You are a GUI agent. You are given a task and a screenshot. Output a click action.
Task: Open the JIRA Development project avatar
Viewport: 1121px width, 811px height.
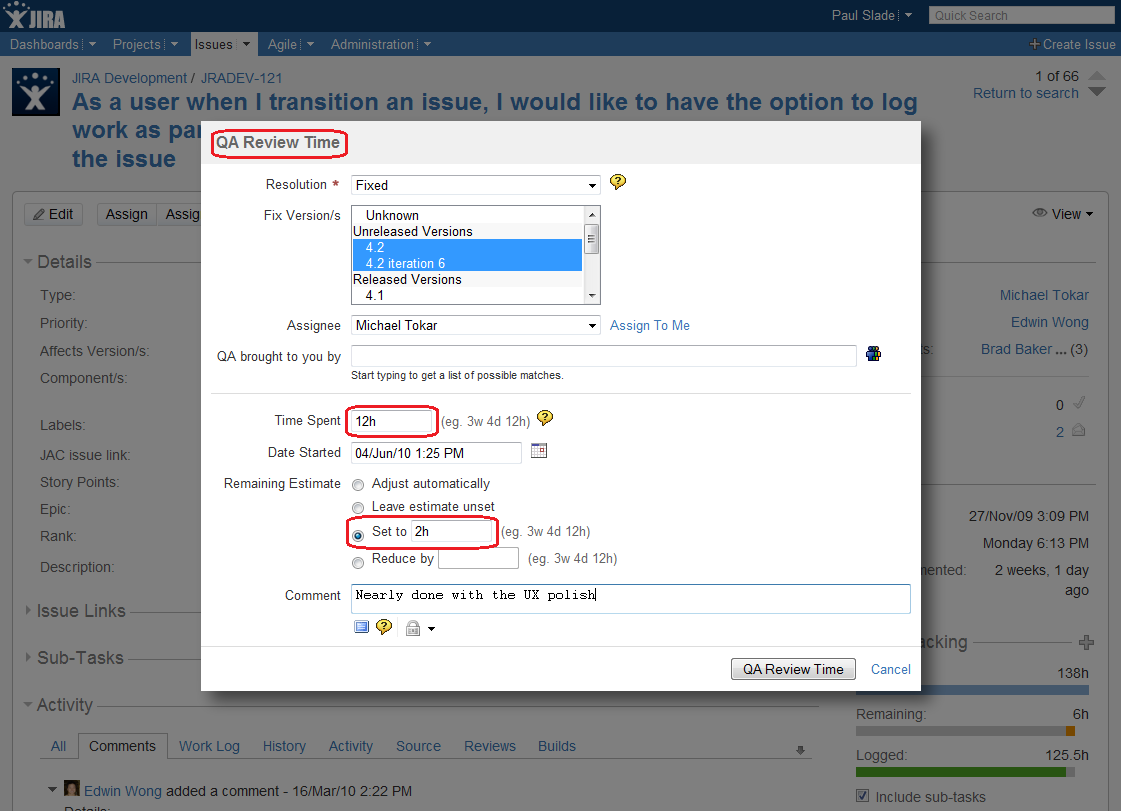coord(36,92)
